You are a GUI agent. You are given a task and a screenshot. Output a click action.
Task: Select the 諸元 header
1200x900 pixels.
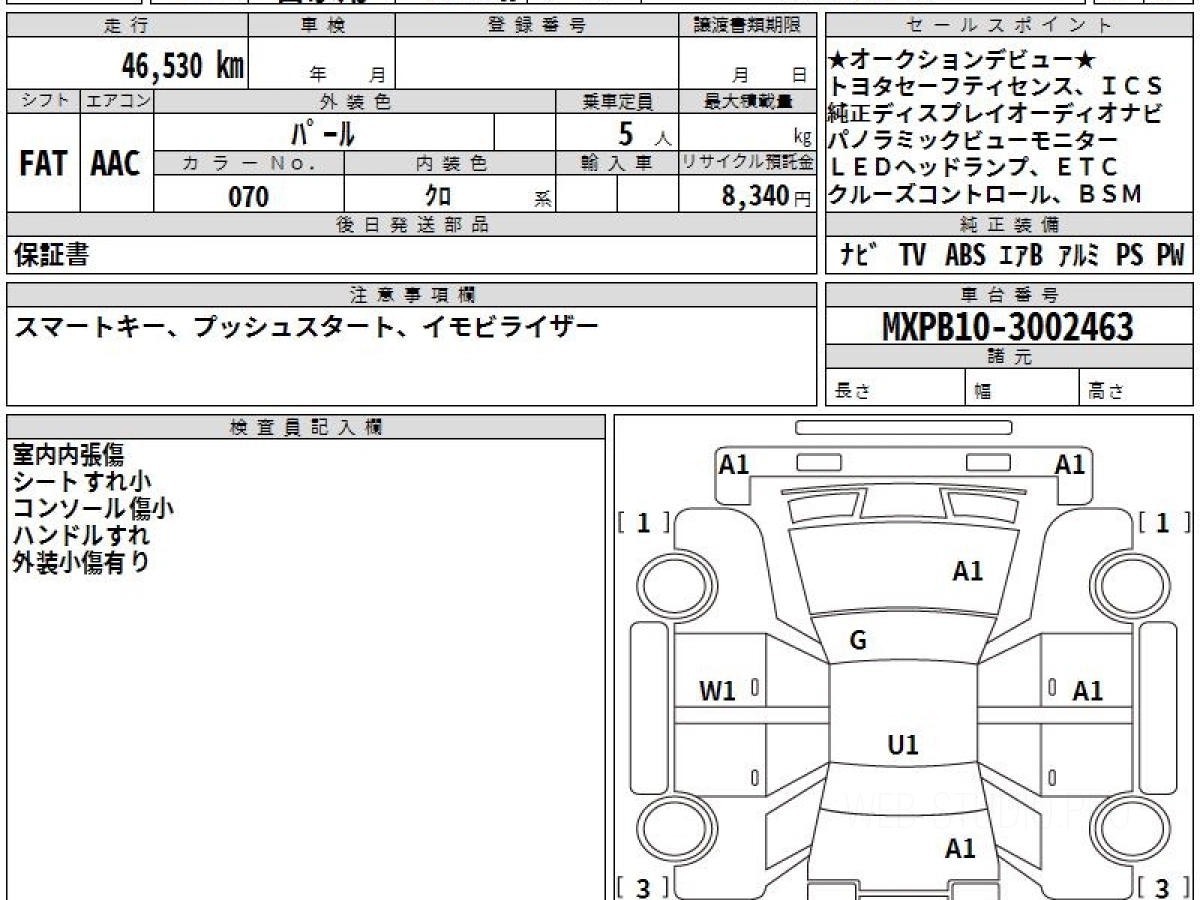pyautogui.click(x=1010, y=357)
